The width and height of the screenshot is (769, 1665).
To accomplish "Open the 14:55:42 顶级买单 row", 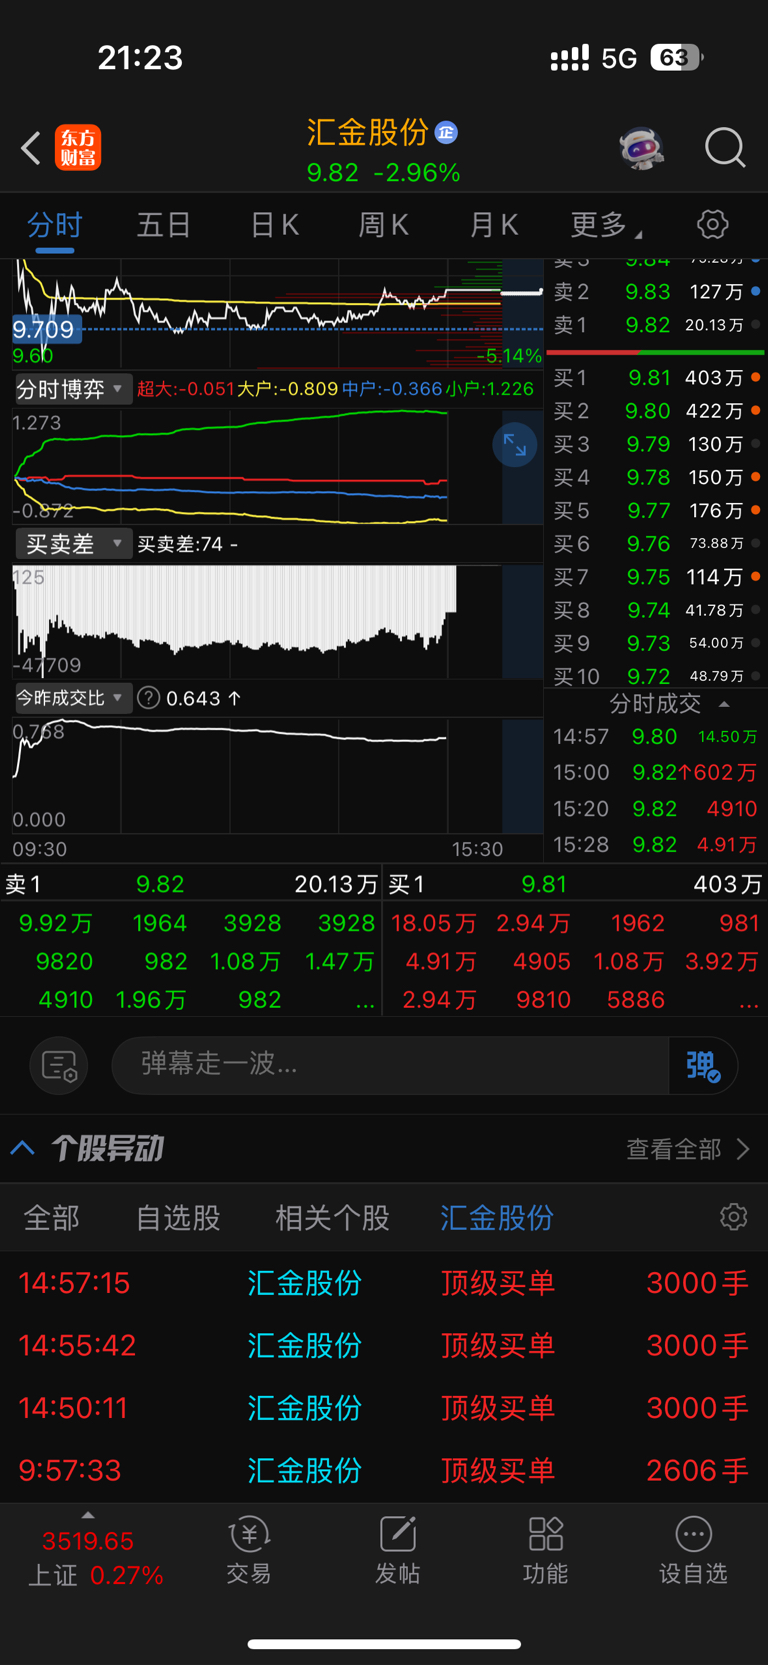I will coord(384,1346).
